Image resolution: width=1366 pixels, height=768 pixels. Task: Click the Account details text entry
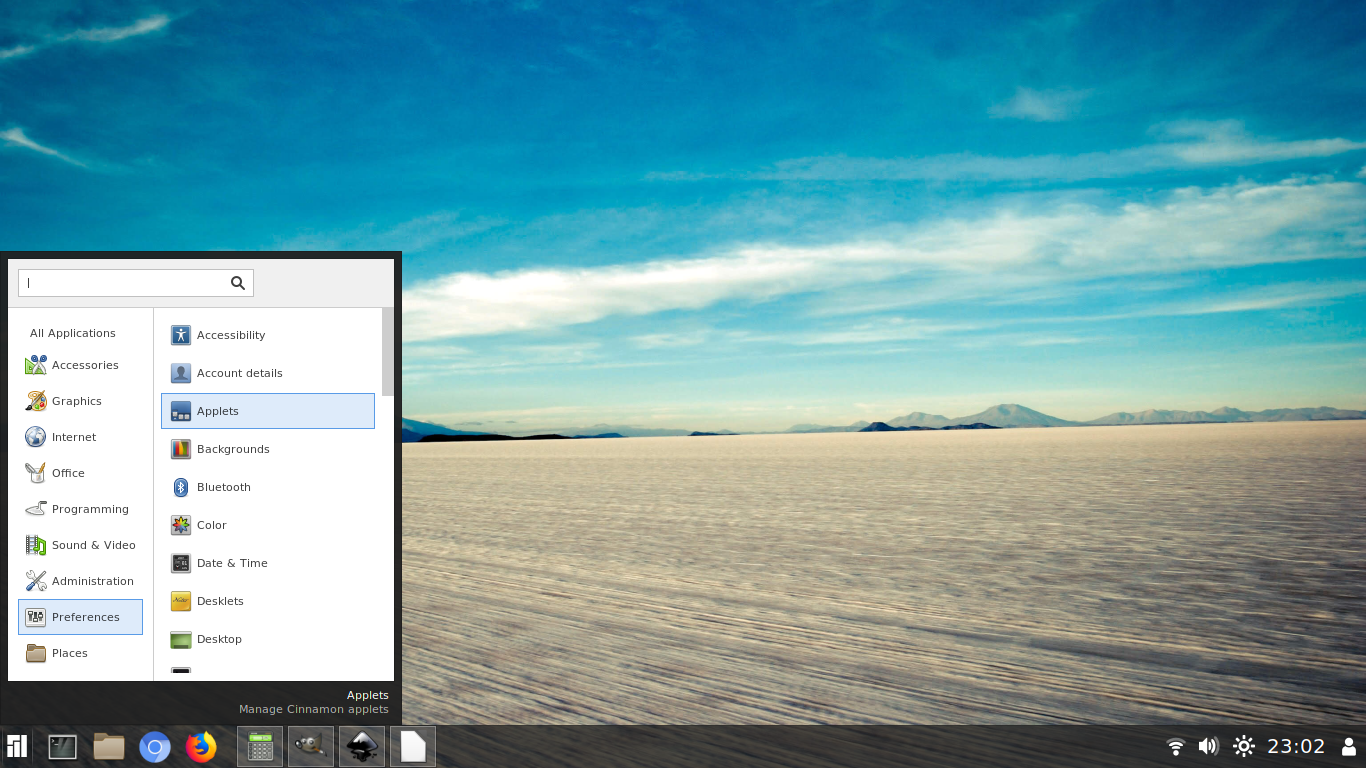point(240,373)
